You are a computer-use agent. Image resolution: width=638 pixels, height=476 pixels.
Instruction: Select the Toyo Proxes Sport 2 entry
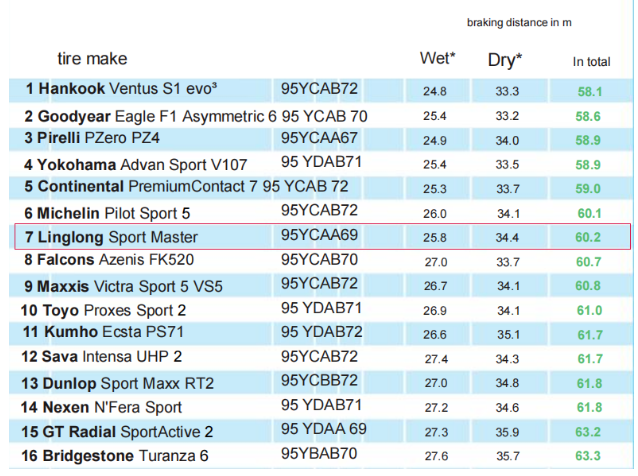[321, 310]
